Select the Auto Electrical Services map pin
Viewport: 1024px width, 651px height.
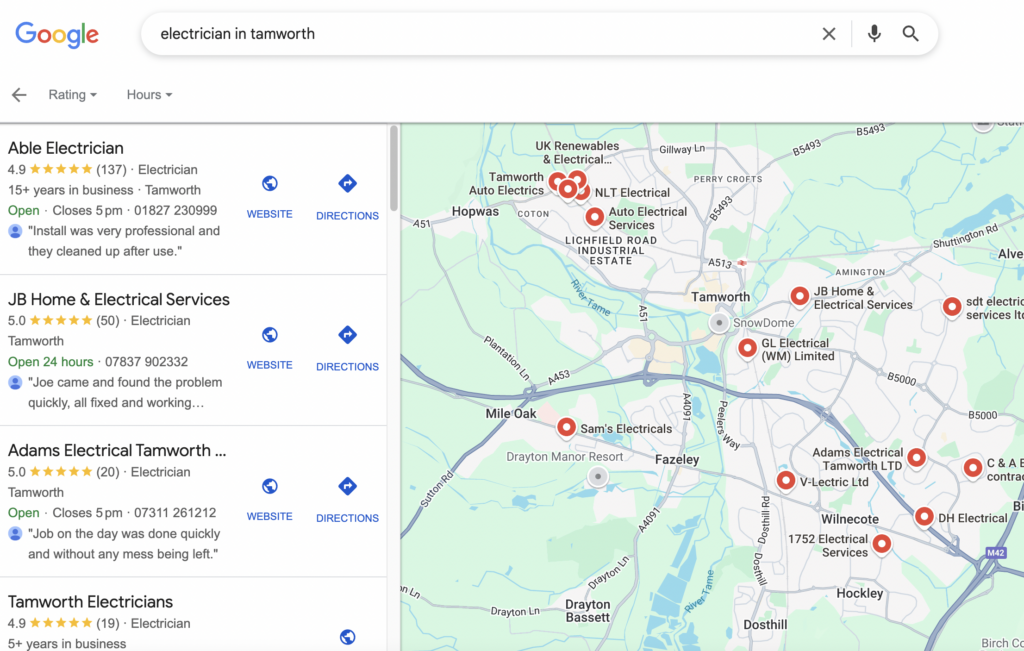594,216
